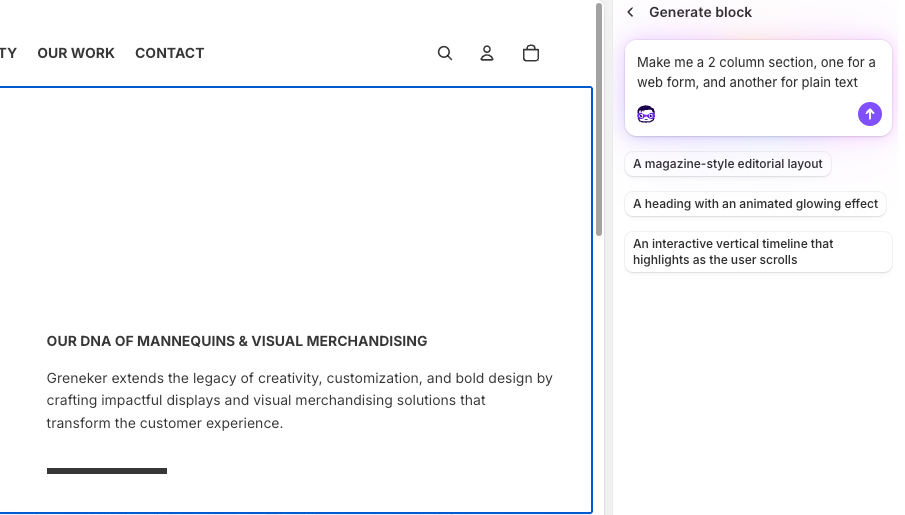The height and width of the screenshot is (515, 905).
Task: Click the glasses-face assistant icon
Action: pos(646,114)
